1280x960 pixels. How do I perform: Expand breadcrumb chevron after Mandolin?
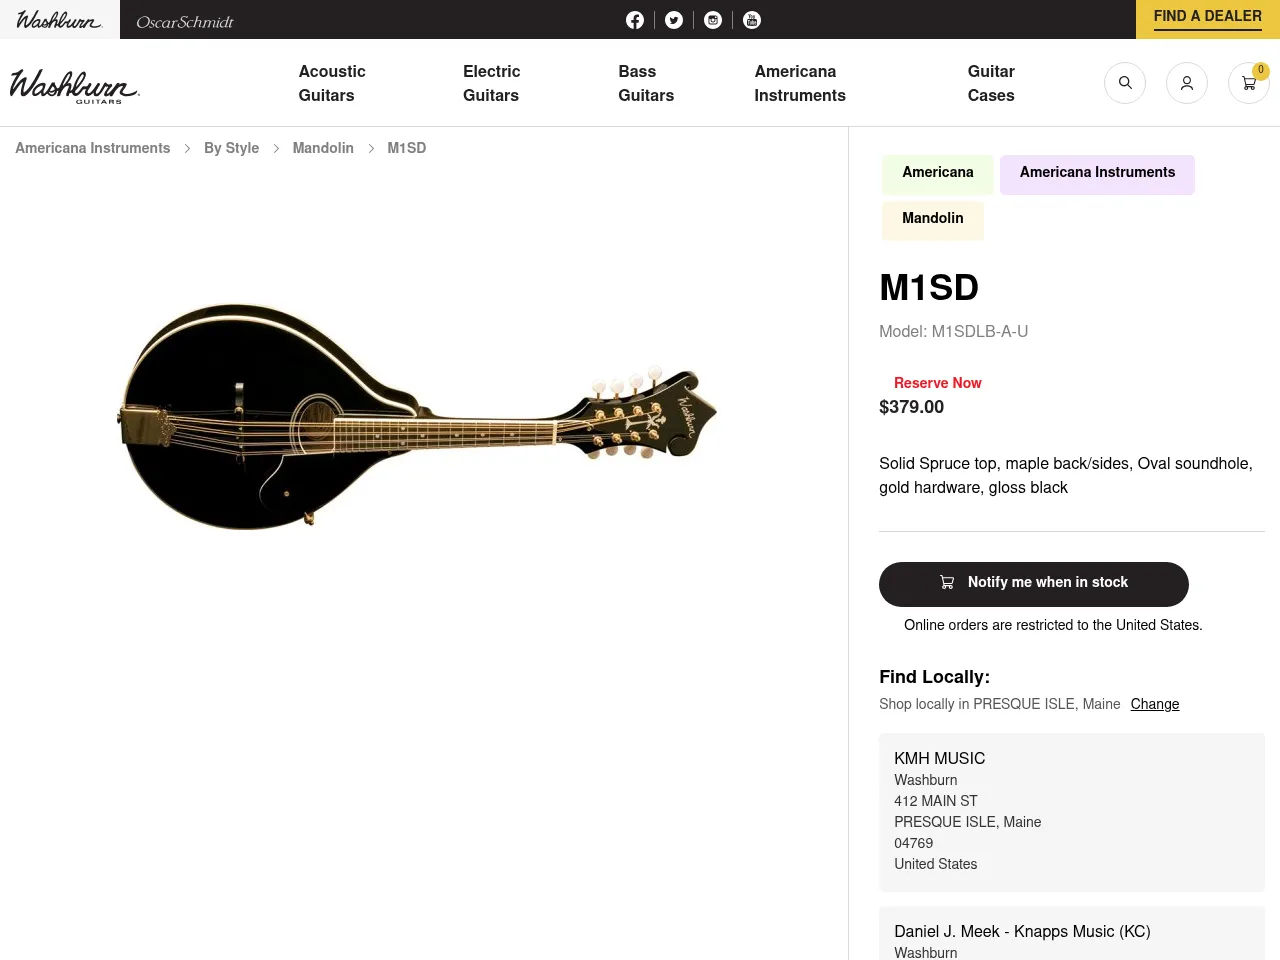pyautogui.click(x=370, y=148)
